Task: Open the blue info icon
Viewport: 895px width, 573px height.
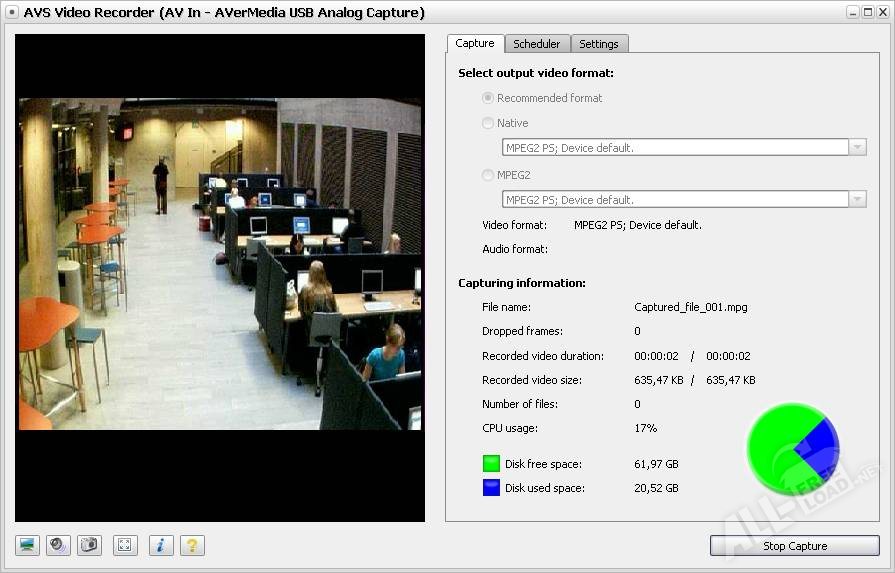Action: pos(161,545)
